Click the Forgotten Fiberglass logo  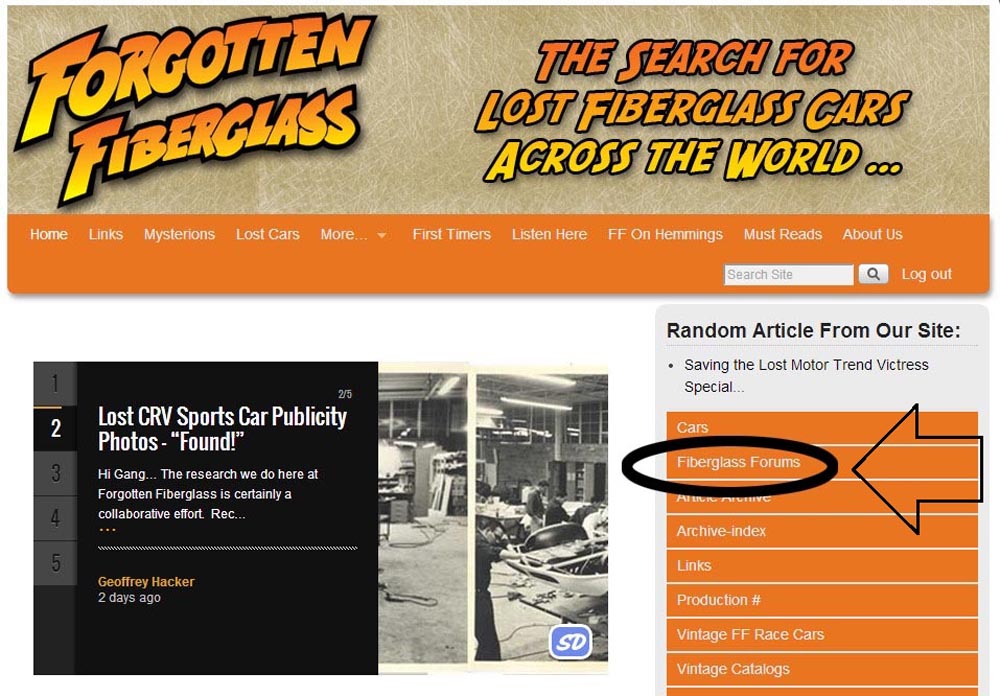[x=195, y=108]
